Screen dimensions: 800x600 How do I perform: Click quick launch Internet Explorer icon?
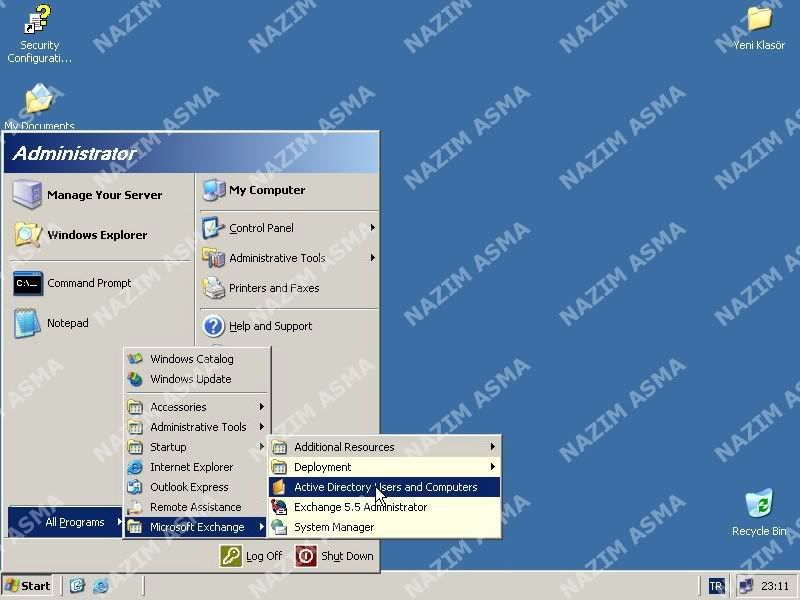coord(101,585)
